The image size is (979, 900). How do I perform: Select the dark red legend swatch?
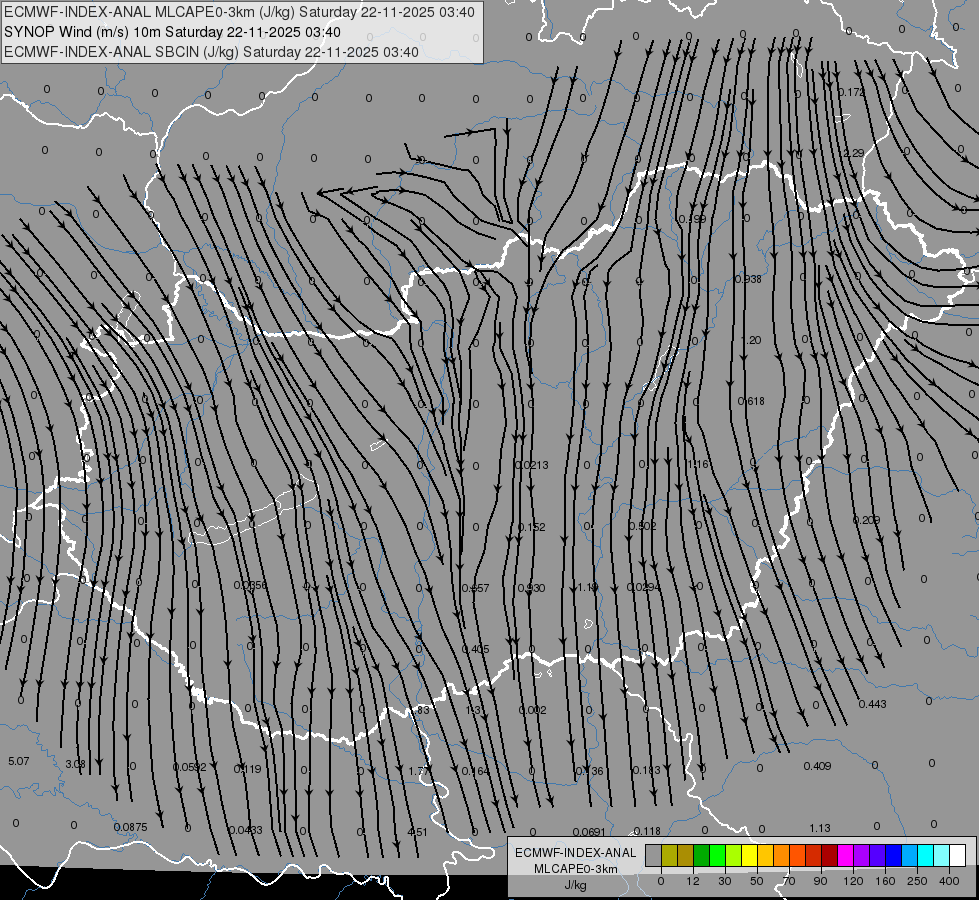pyautogui.click(x=830, y=856)
